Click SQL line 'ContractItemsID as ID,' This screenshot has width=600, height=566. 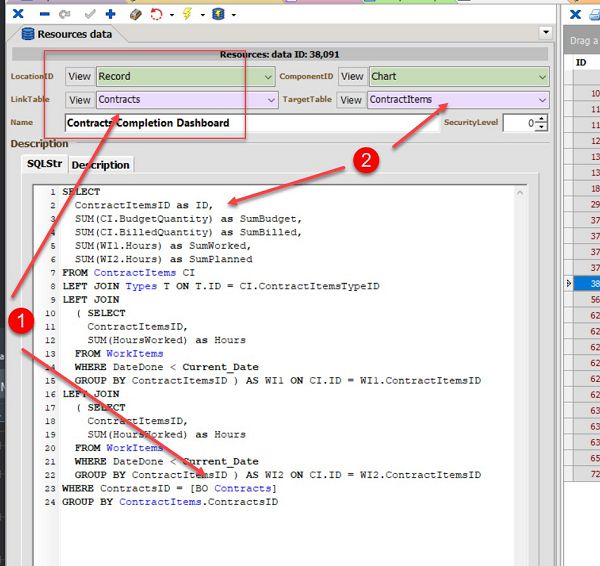[x=143, y=206]
